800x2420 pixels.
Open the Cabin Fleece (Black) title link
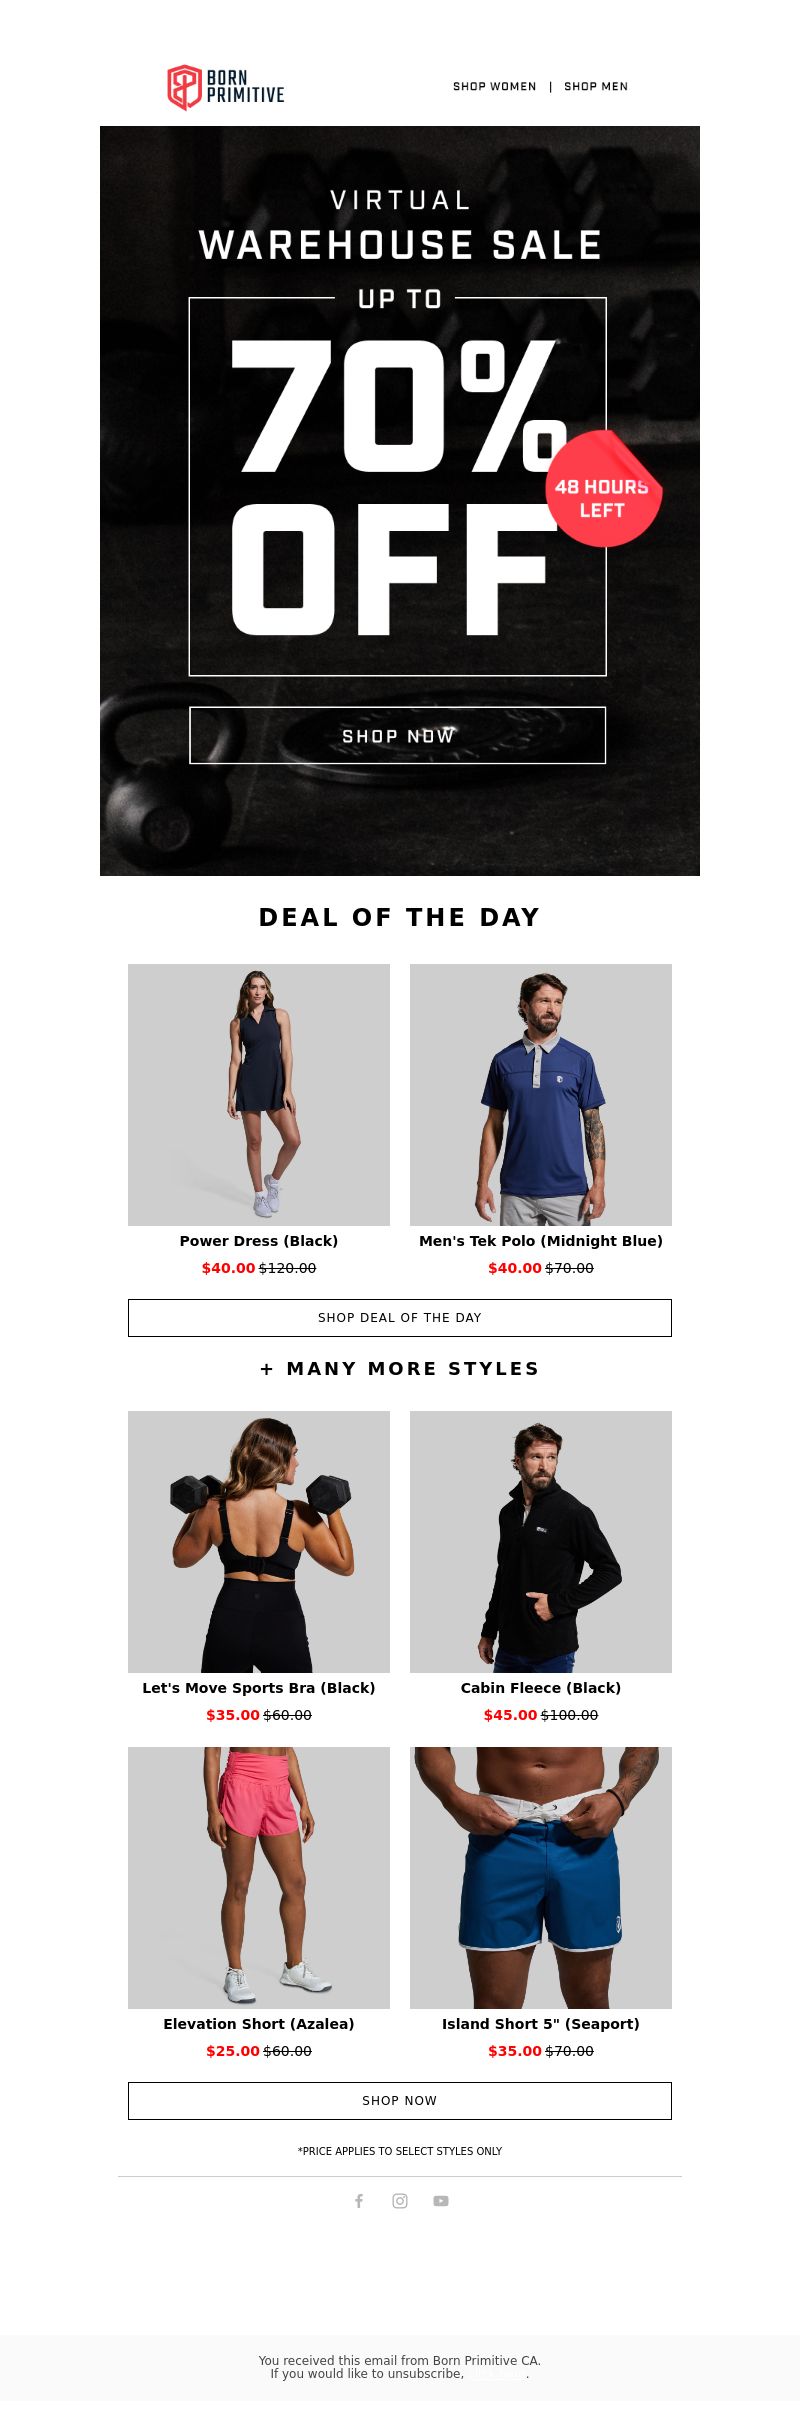541,1688
